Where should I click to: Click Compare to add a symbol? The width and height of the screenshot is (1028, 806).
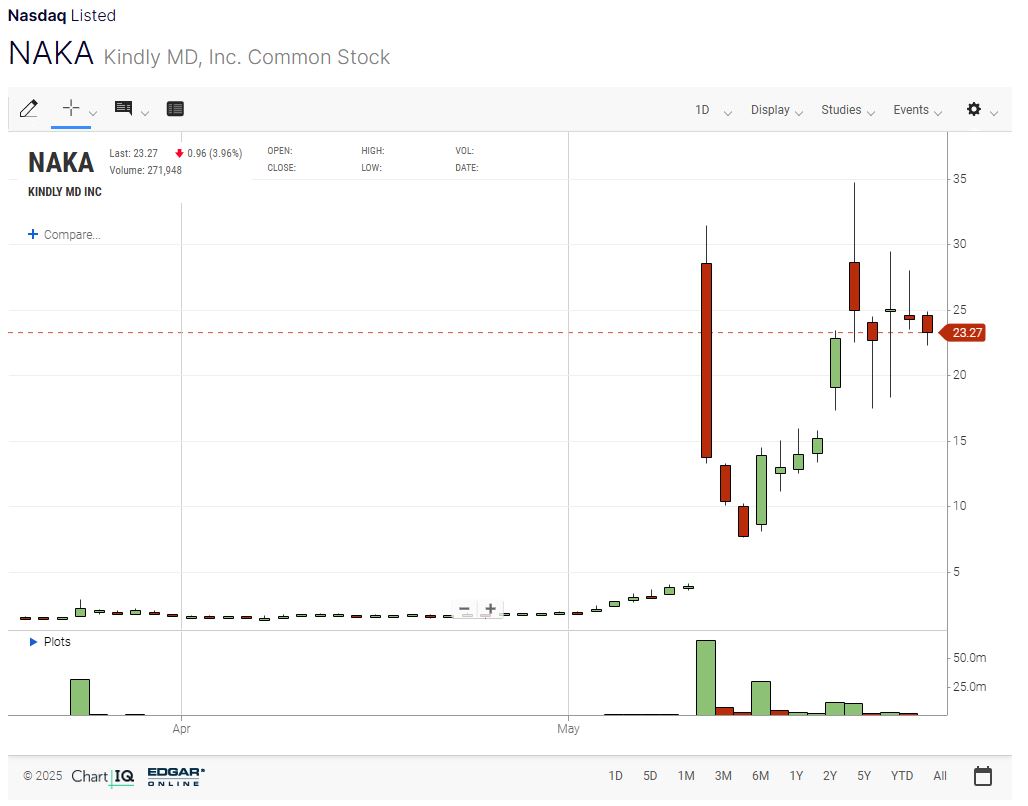pyautogui.click(x=64, y=235)
